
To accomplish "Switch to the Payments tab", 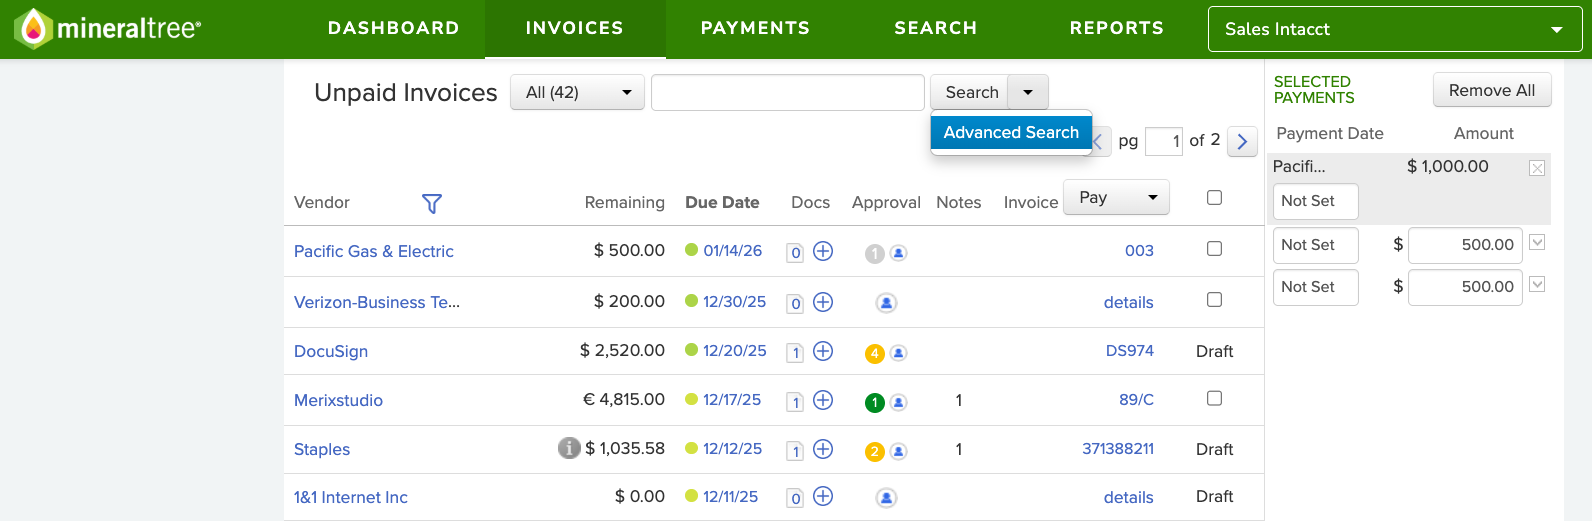I will 755,28.
